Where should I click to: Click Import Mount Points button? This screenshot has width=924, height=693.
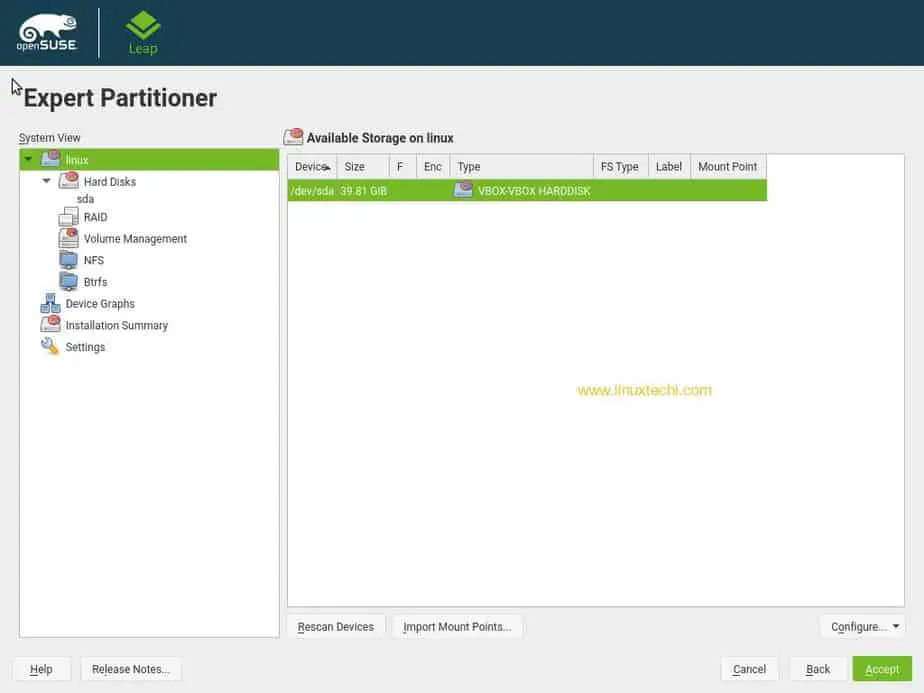pos(457,626)
